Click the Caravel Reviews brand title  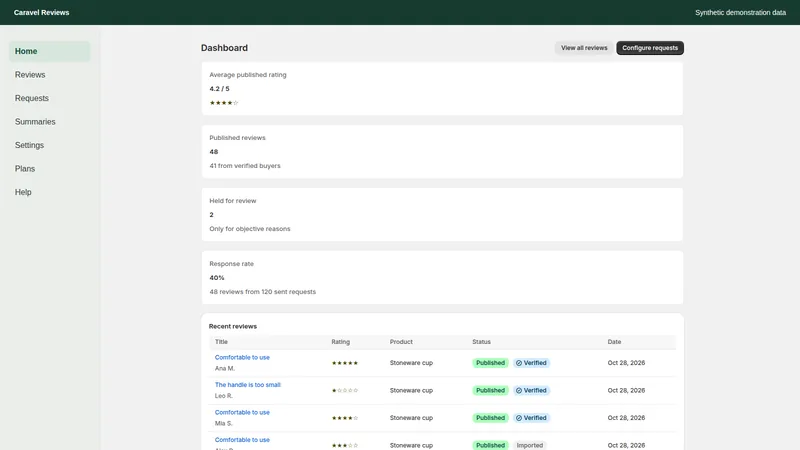41,13
